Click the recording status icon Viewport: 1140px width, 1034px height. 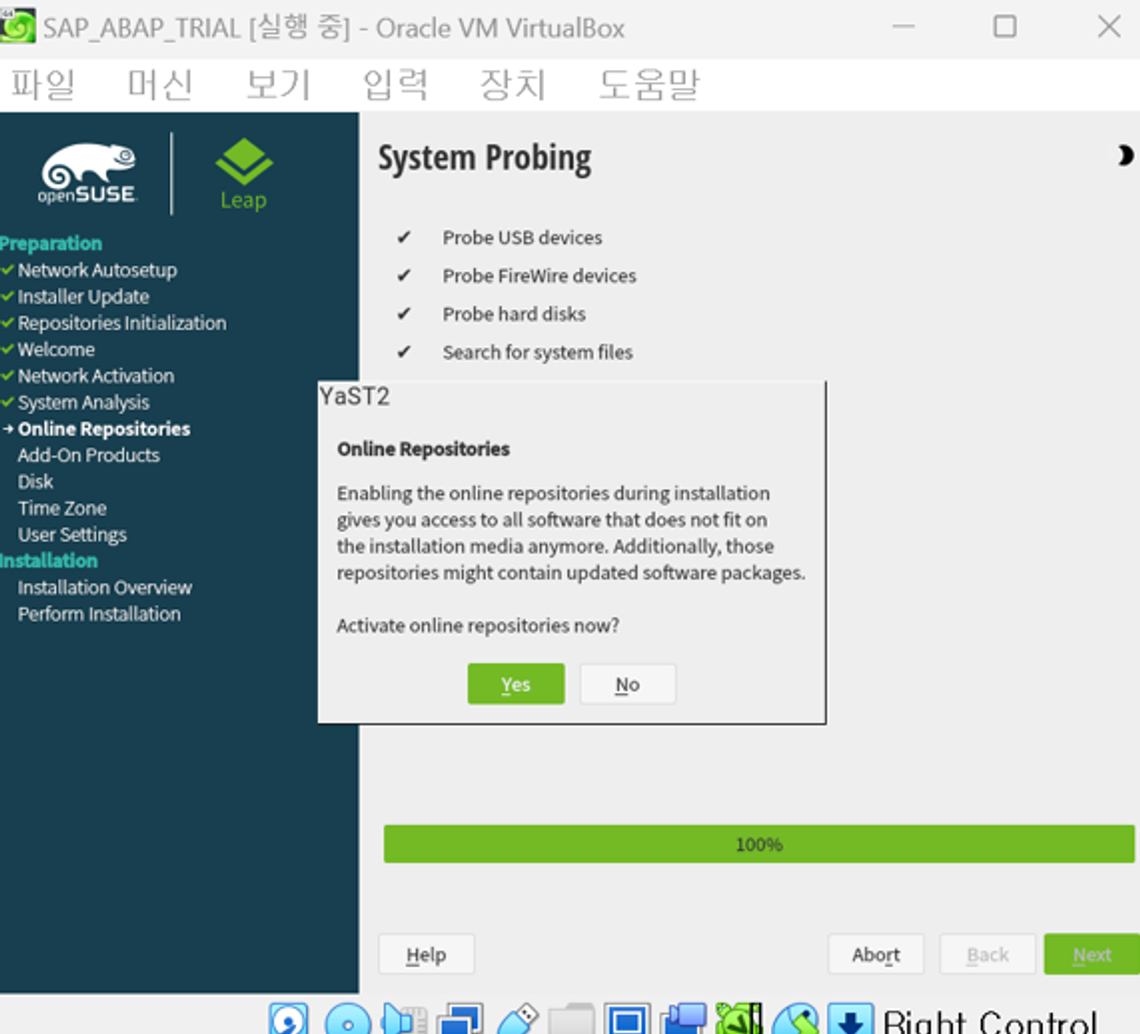683,1019
